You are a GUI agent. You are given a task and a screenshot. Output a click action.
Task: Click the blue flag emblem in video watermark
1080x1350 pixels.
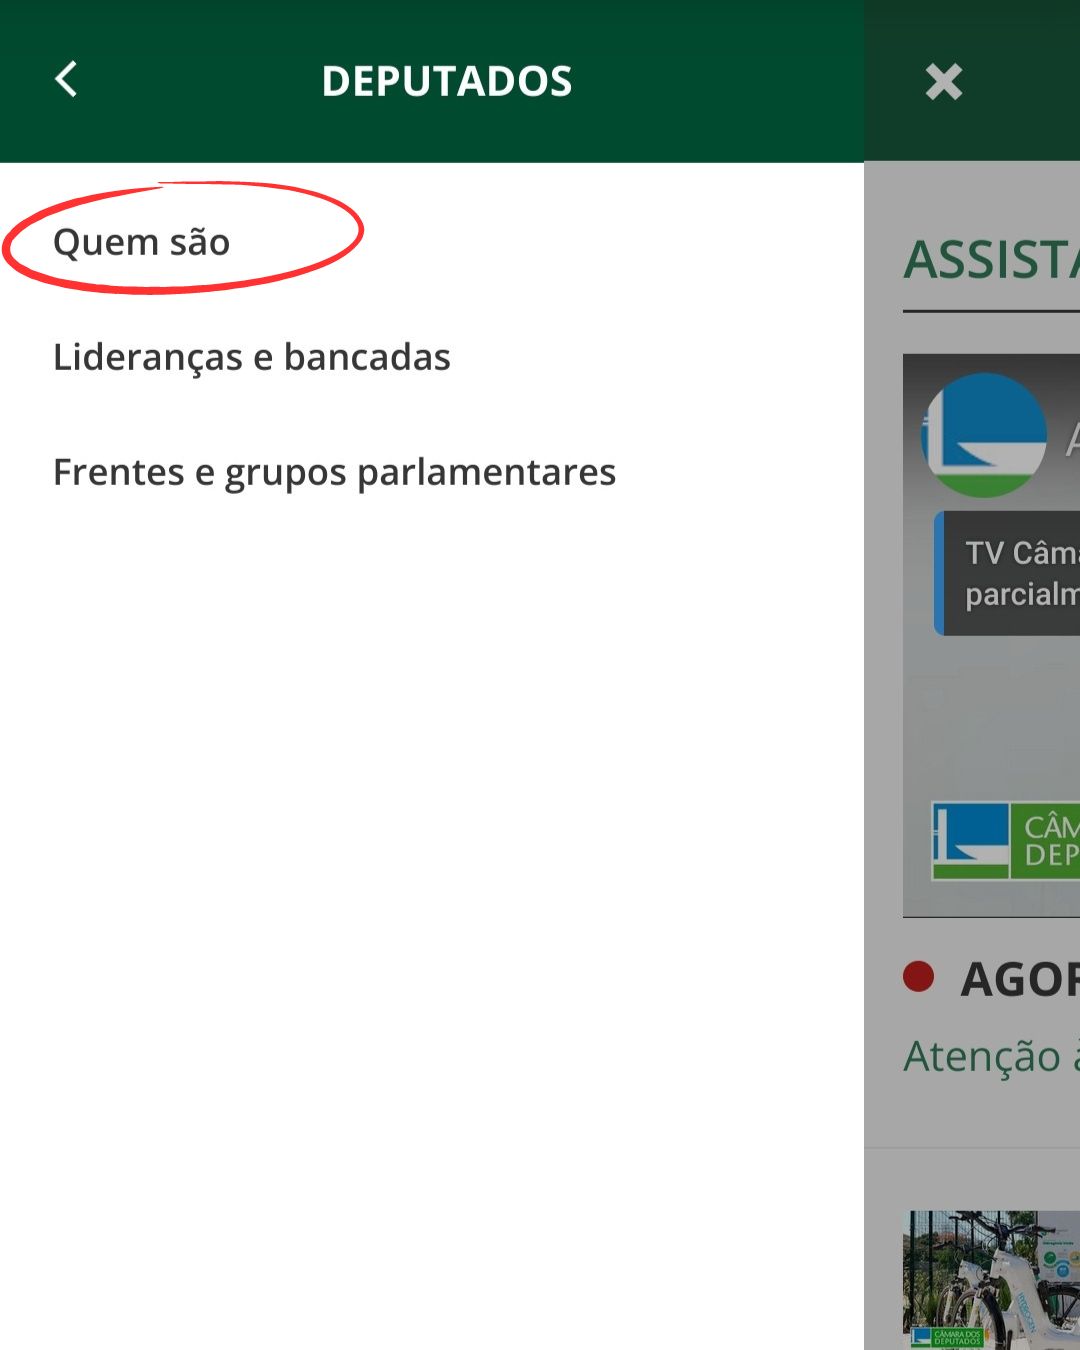[x=970, y=841]
